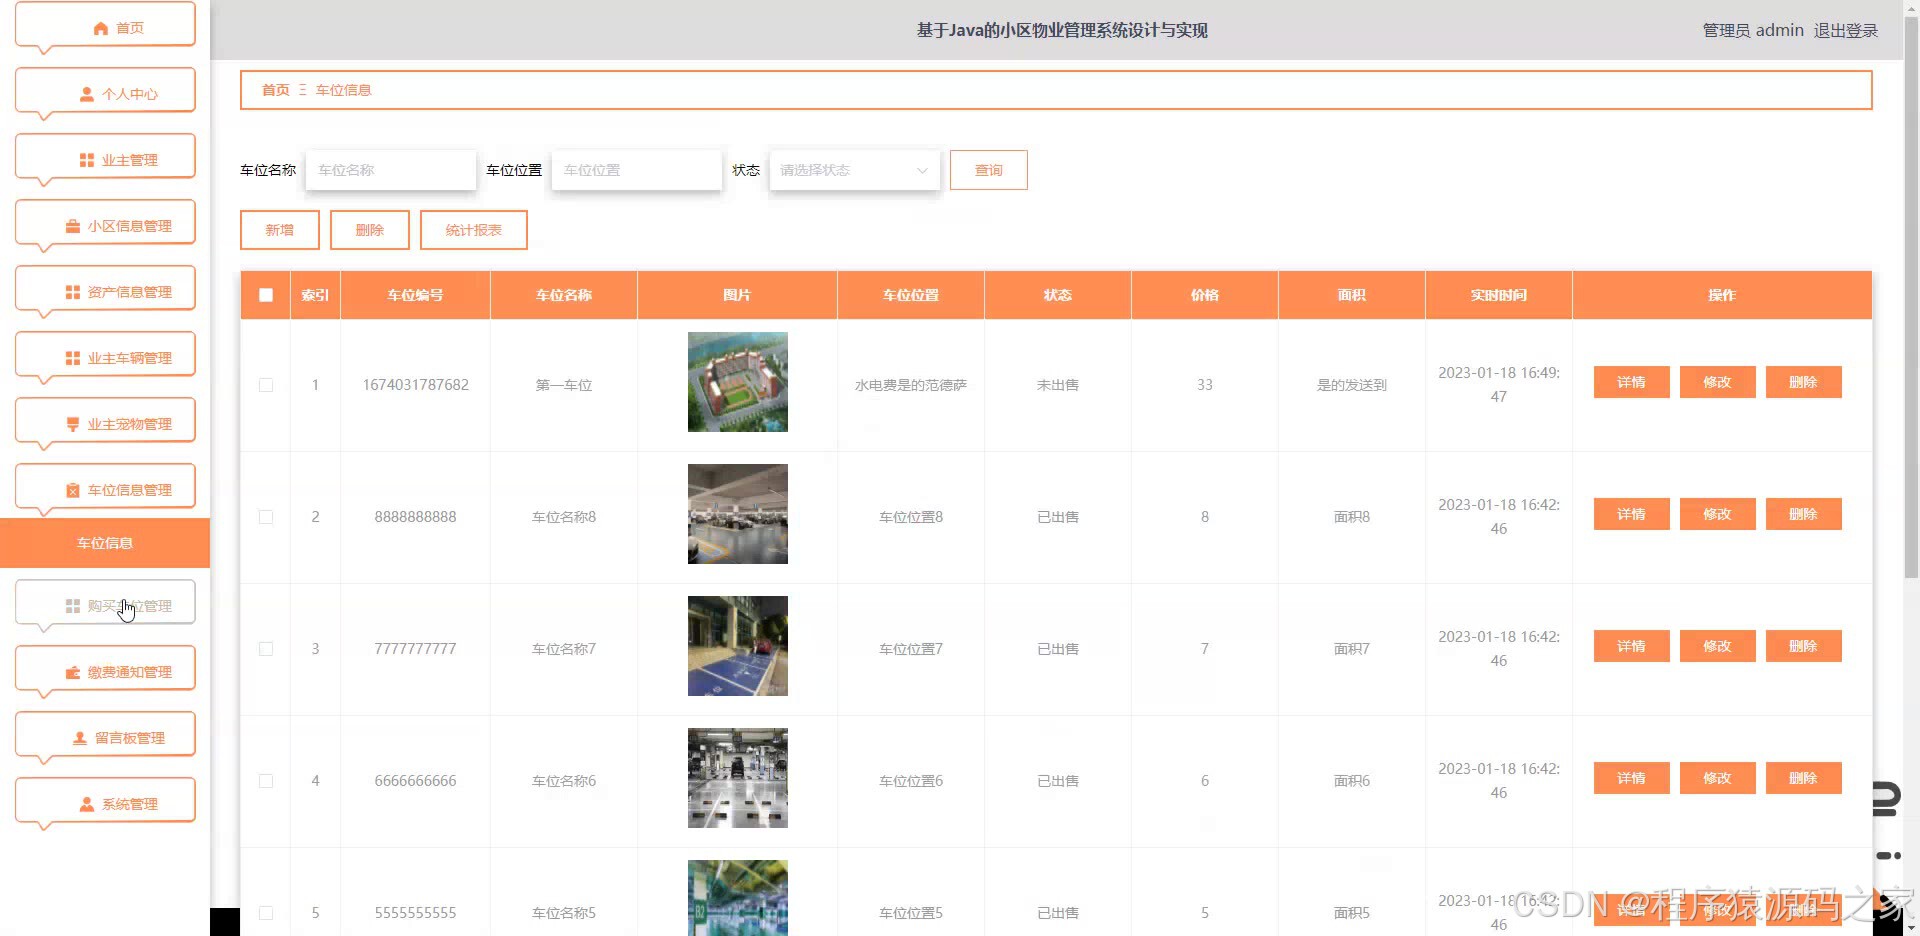
Task: Click 详情 for row 车位名称6
Action: [x=1631, y=778]
